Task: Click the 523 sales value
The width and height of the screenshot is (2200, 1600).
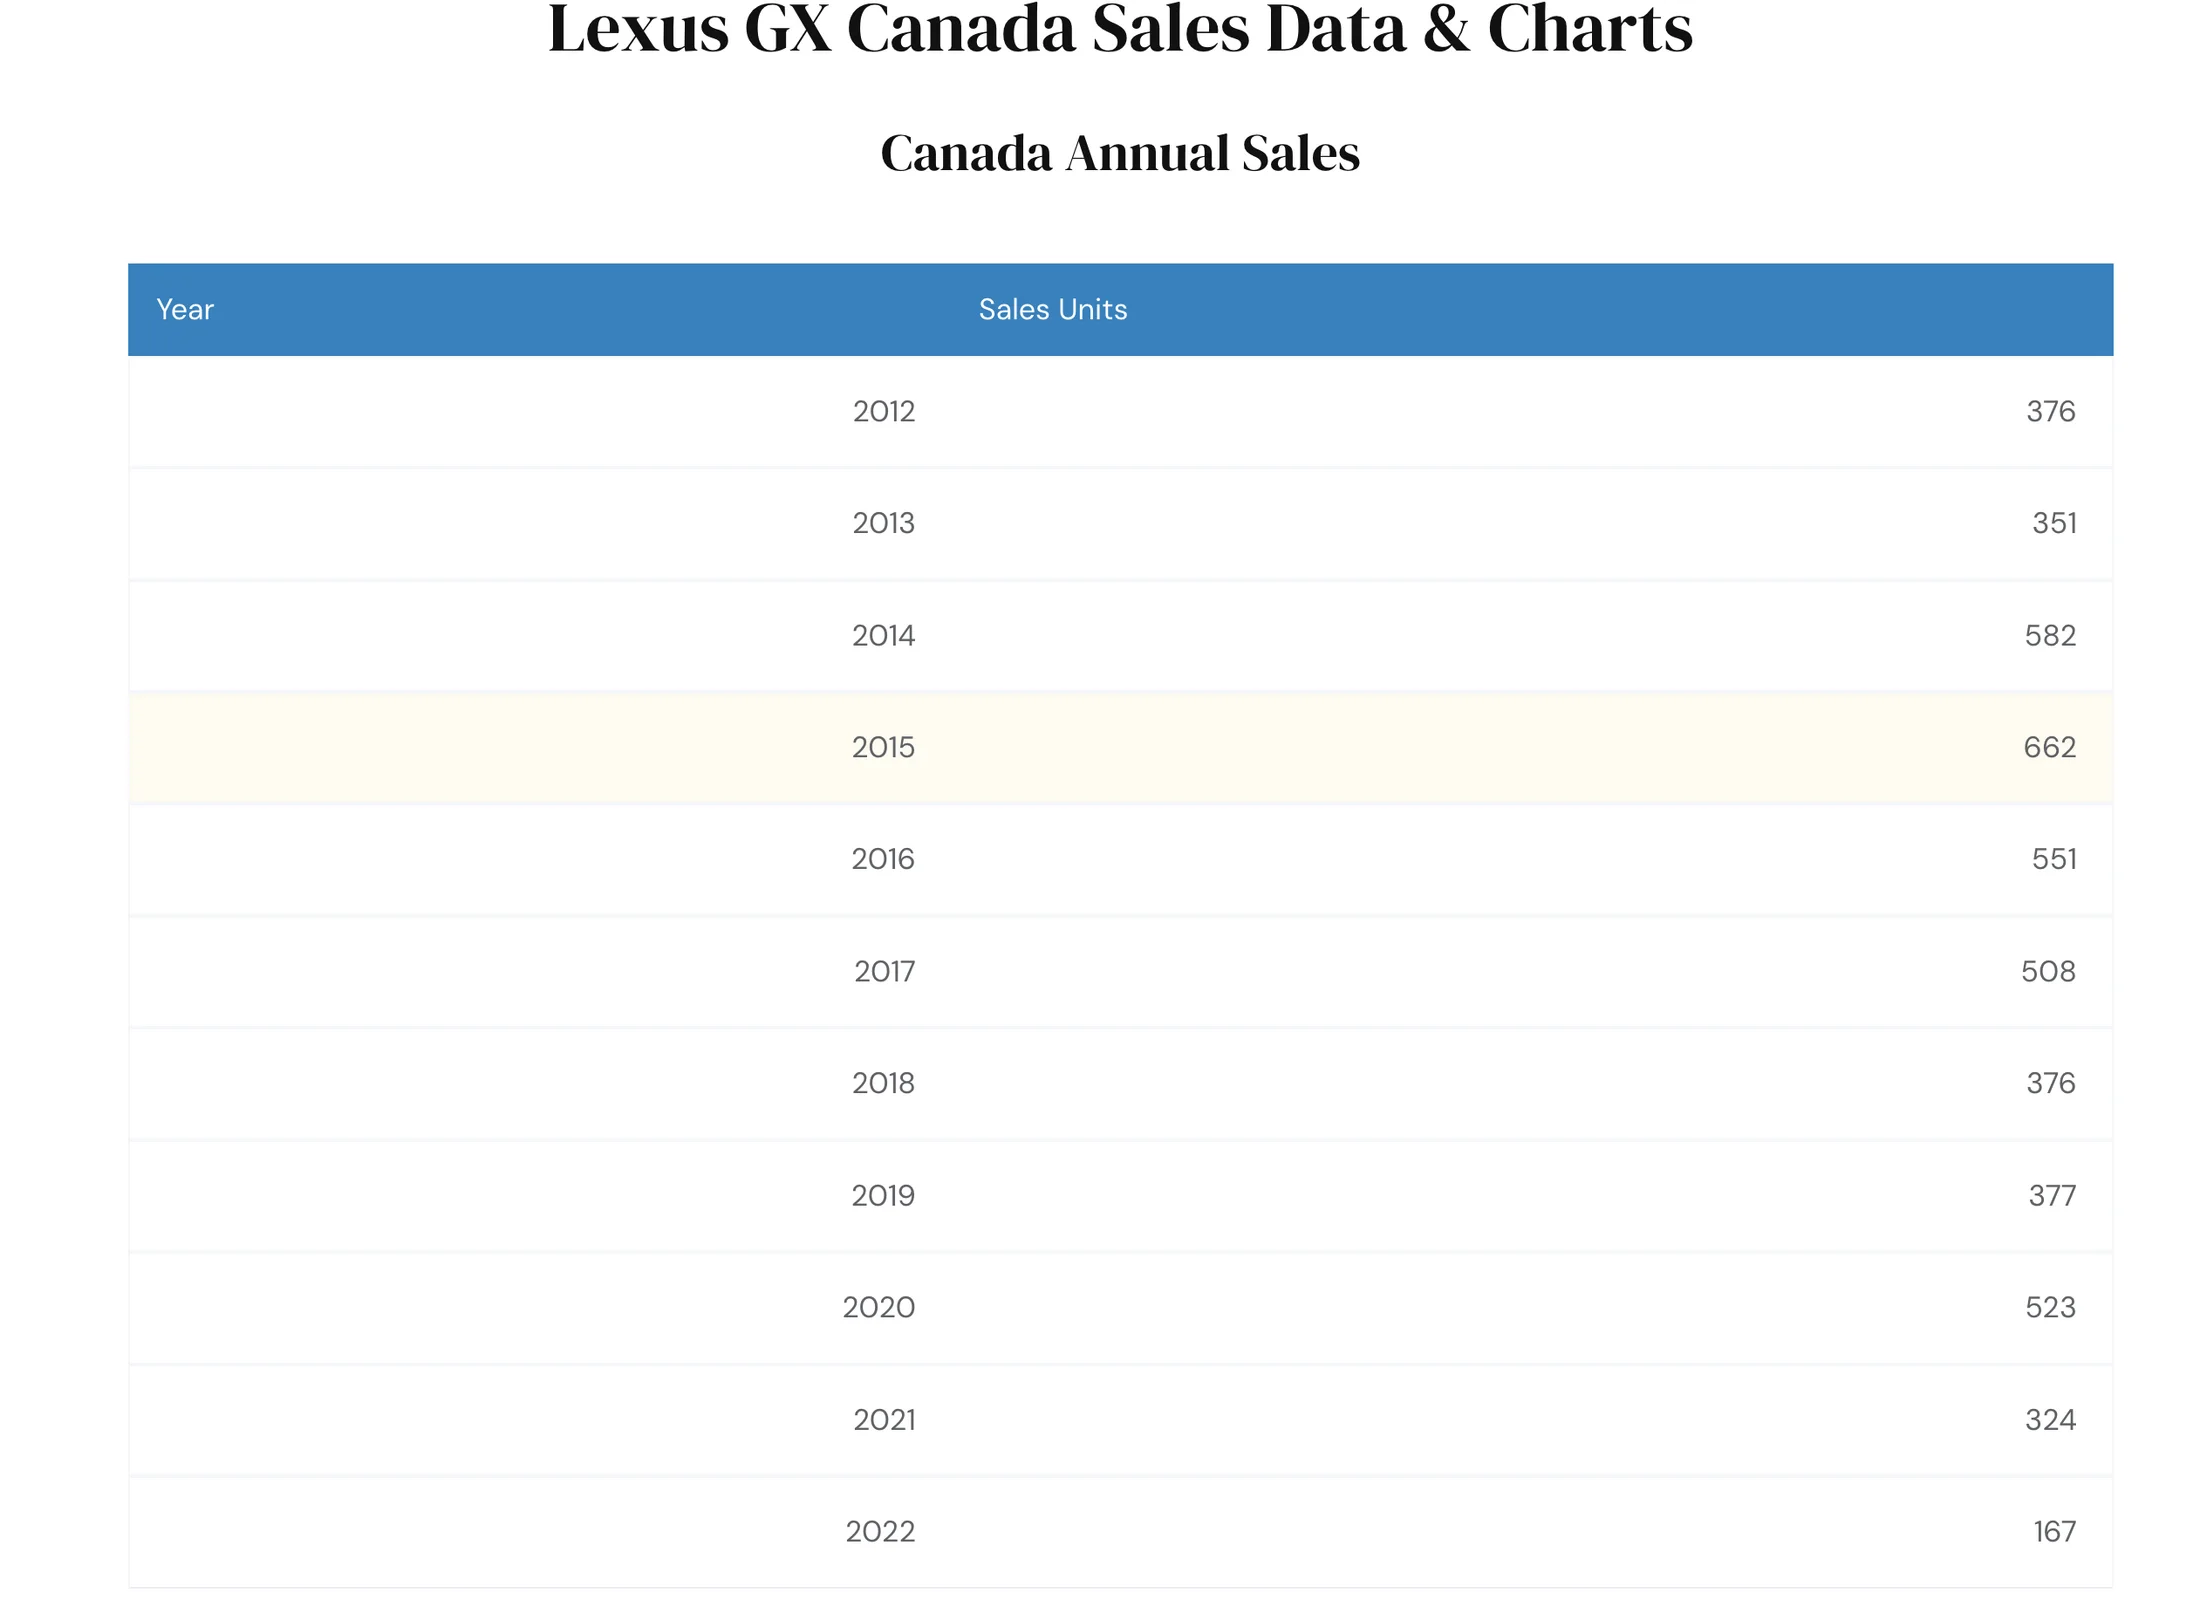Action: [2050, 1307]
